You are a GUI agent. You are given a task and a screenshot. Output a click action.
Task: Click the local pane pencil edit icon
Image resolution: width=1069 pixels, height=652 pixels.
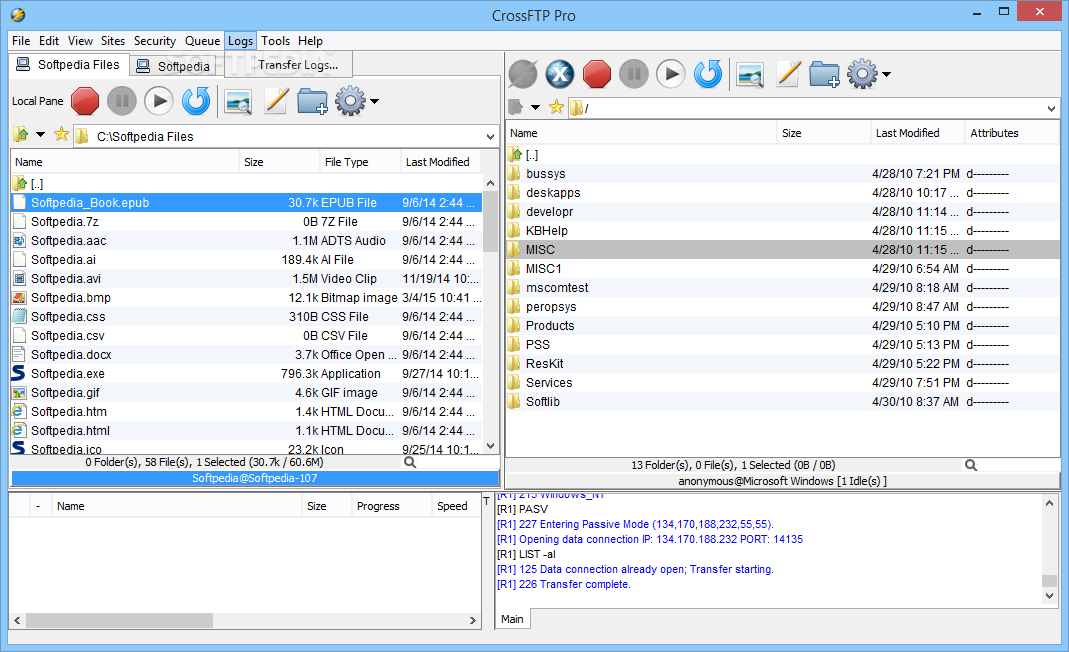coord(276,101)
